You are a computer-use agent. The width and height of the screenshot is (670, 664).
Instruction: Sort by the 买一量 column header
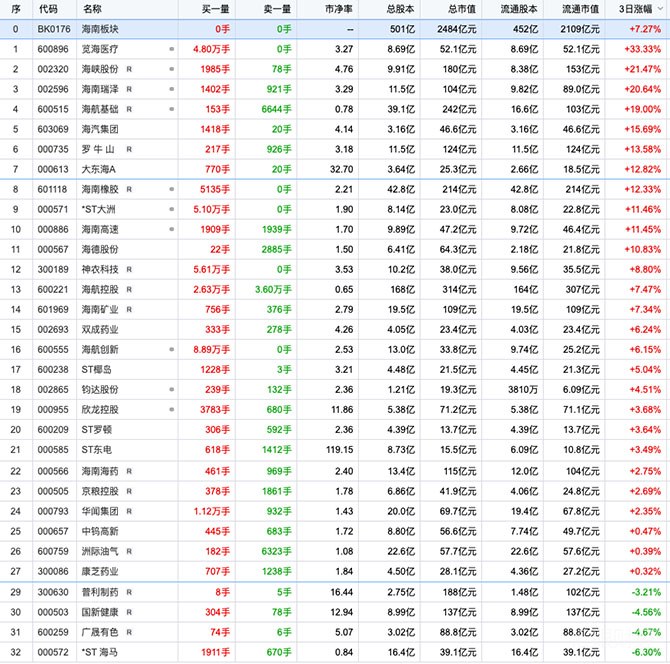tap(215, 9)
